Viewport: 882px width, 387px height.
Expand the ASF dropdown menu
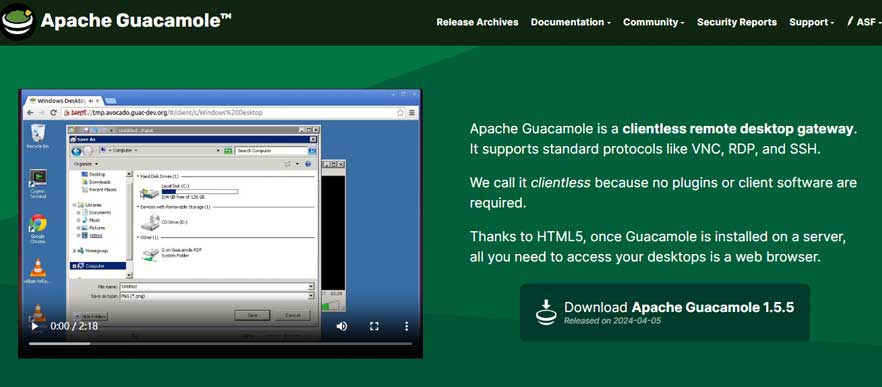(864, 22)
